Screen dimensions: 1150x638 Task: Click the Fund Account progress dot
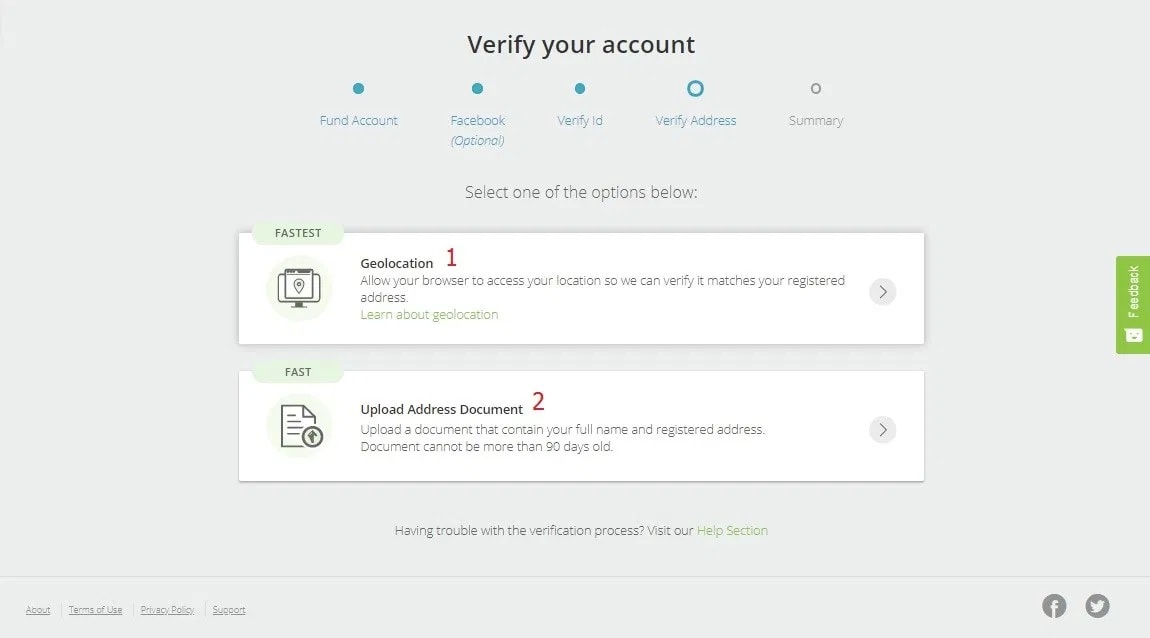pyautogui.click(x=358, y=89)
